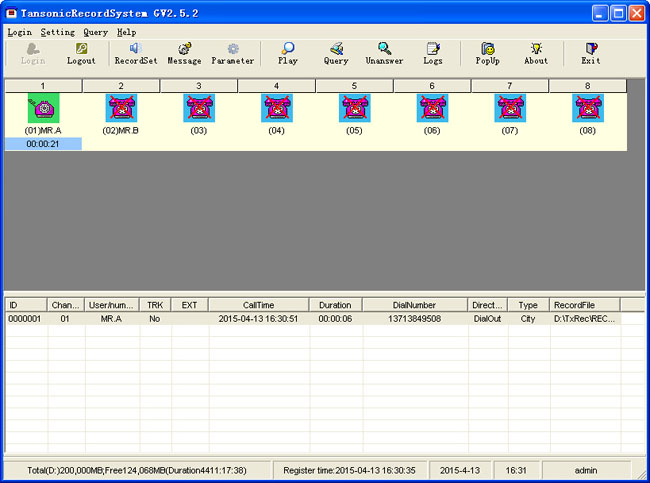Select the active green channel (01)MR.A
The height and width of the screenshot is (483, 650).
click(x=43, y=108)
